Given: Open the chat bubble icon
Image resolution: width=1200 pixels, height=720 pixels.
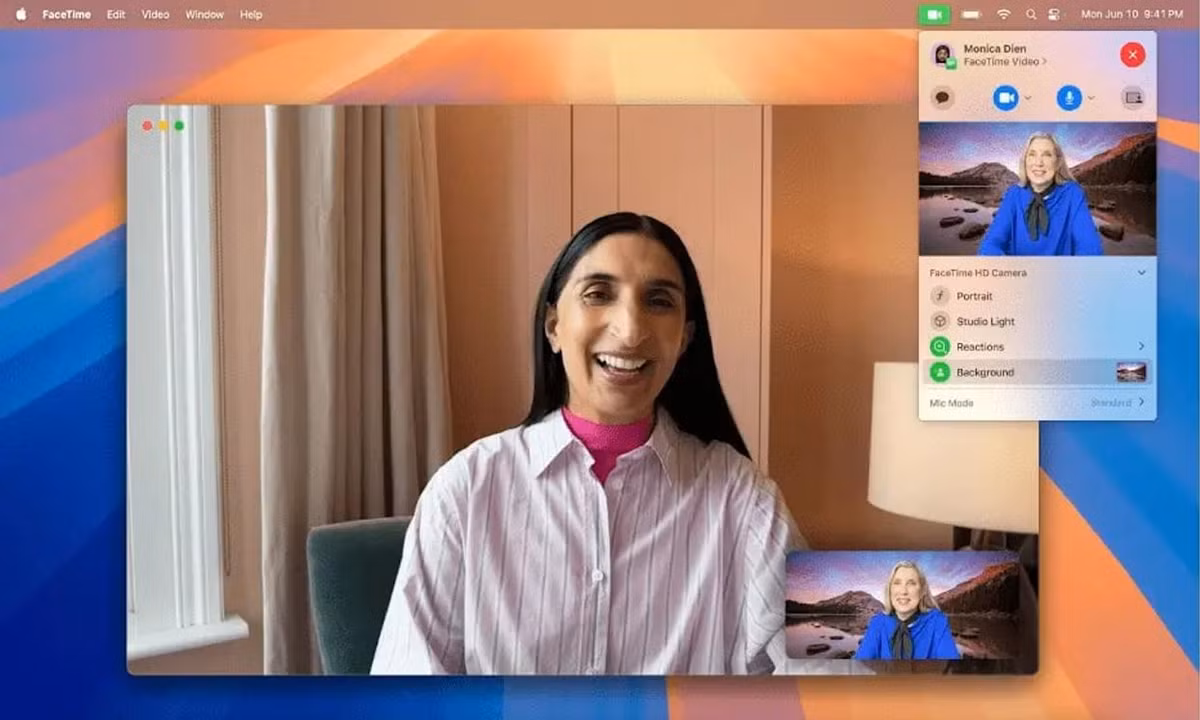Looking at the screenshot, I should (x=942, y=97).
